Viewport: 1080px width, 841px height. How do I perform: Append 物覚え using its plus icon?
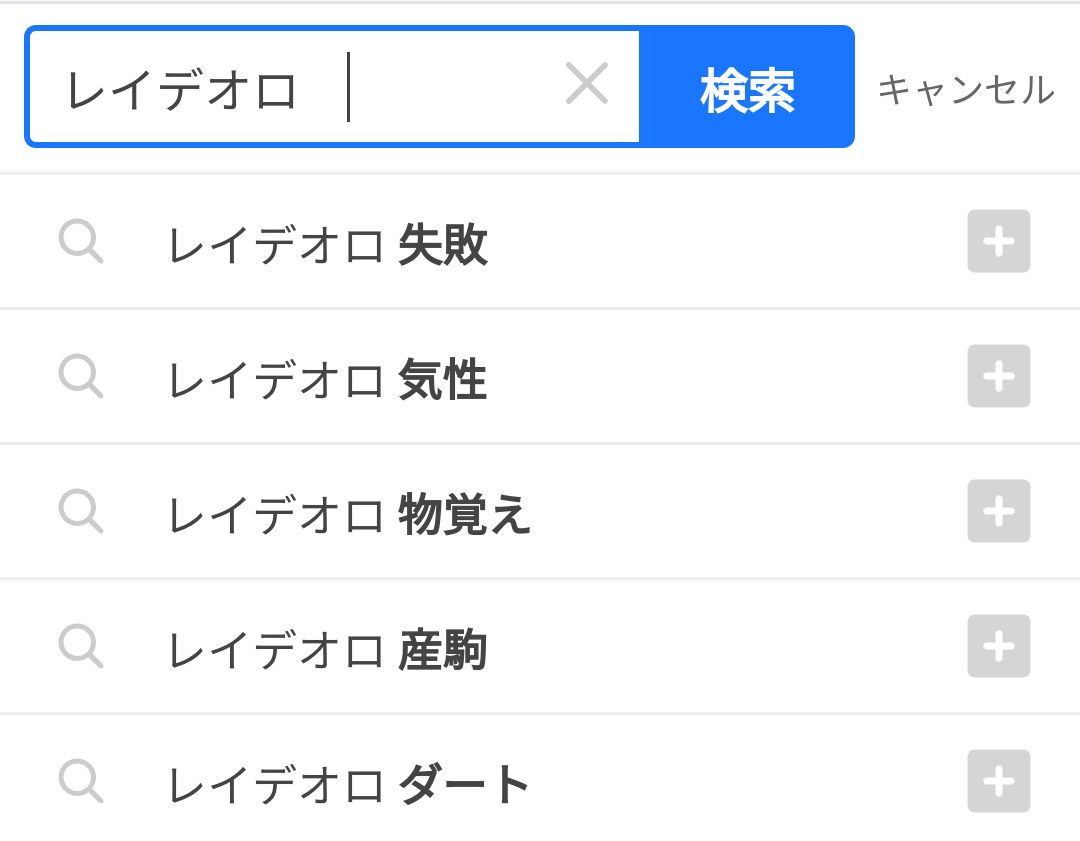(998, 511)
